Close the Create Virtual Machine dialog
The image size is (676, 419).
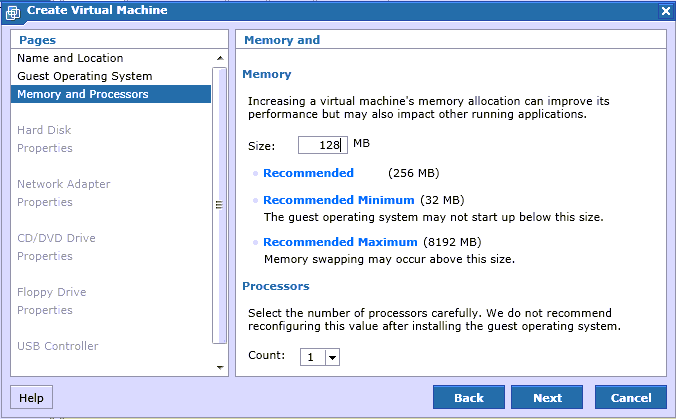click(x=666, y=11)
